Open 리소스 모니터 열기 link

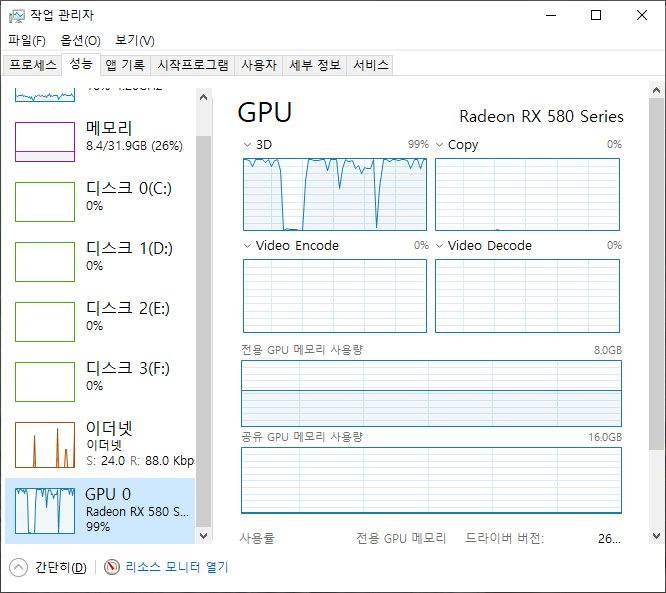pyautogui.click(x=177, y=567)
